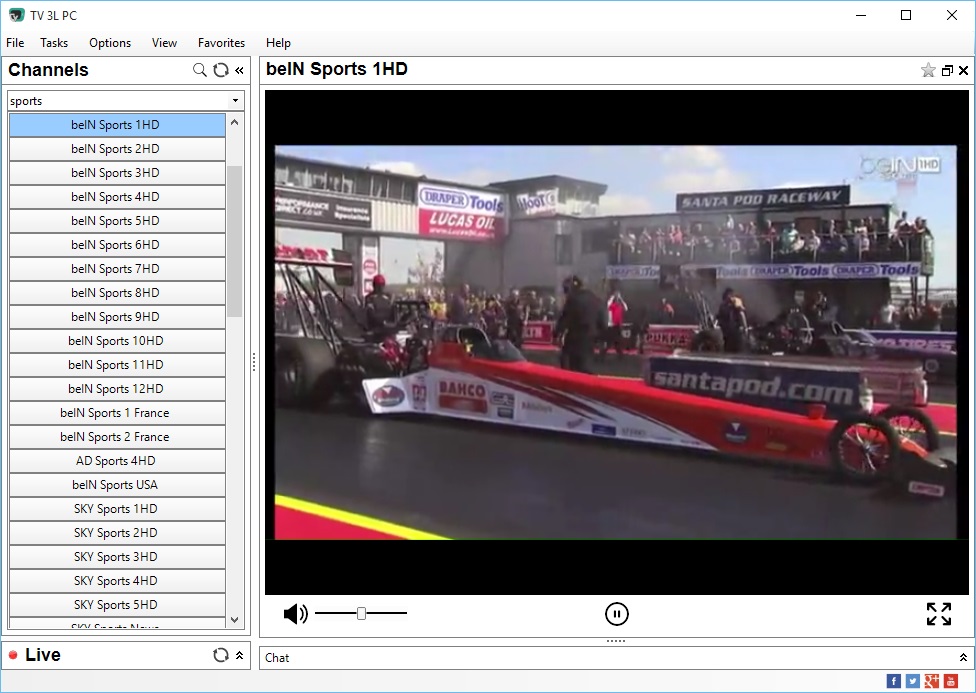Open the sports category dropdown

[235, 101]
